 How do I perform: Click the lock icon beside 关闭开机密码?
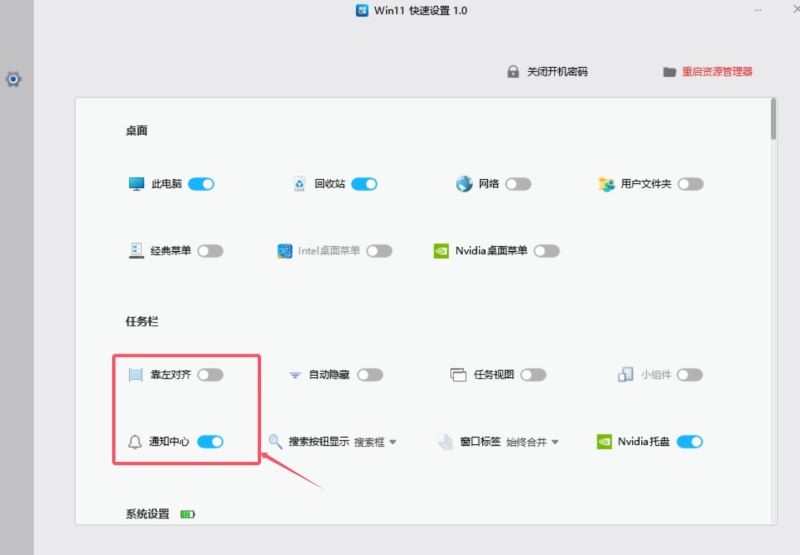pyautogui.click(x=513, y=71)
